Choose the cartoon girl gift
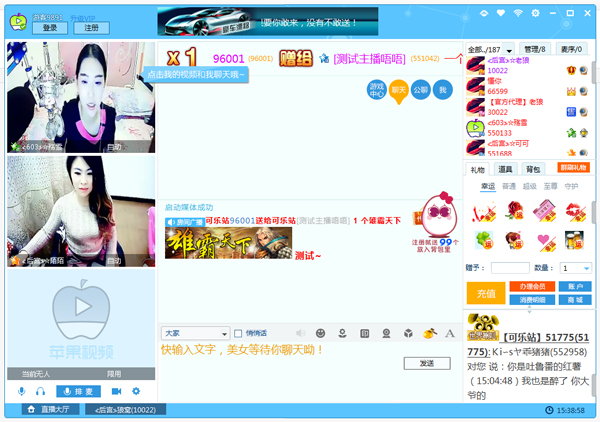Screen dimensions: 600x422 514,241
